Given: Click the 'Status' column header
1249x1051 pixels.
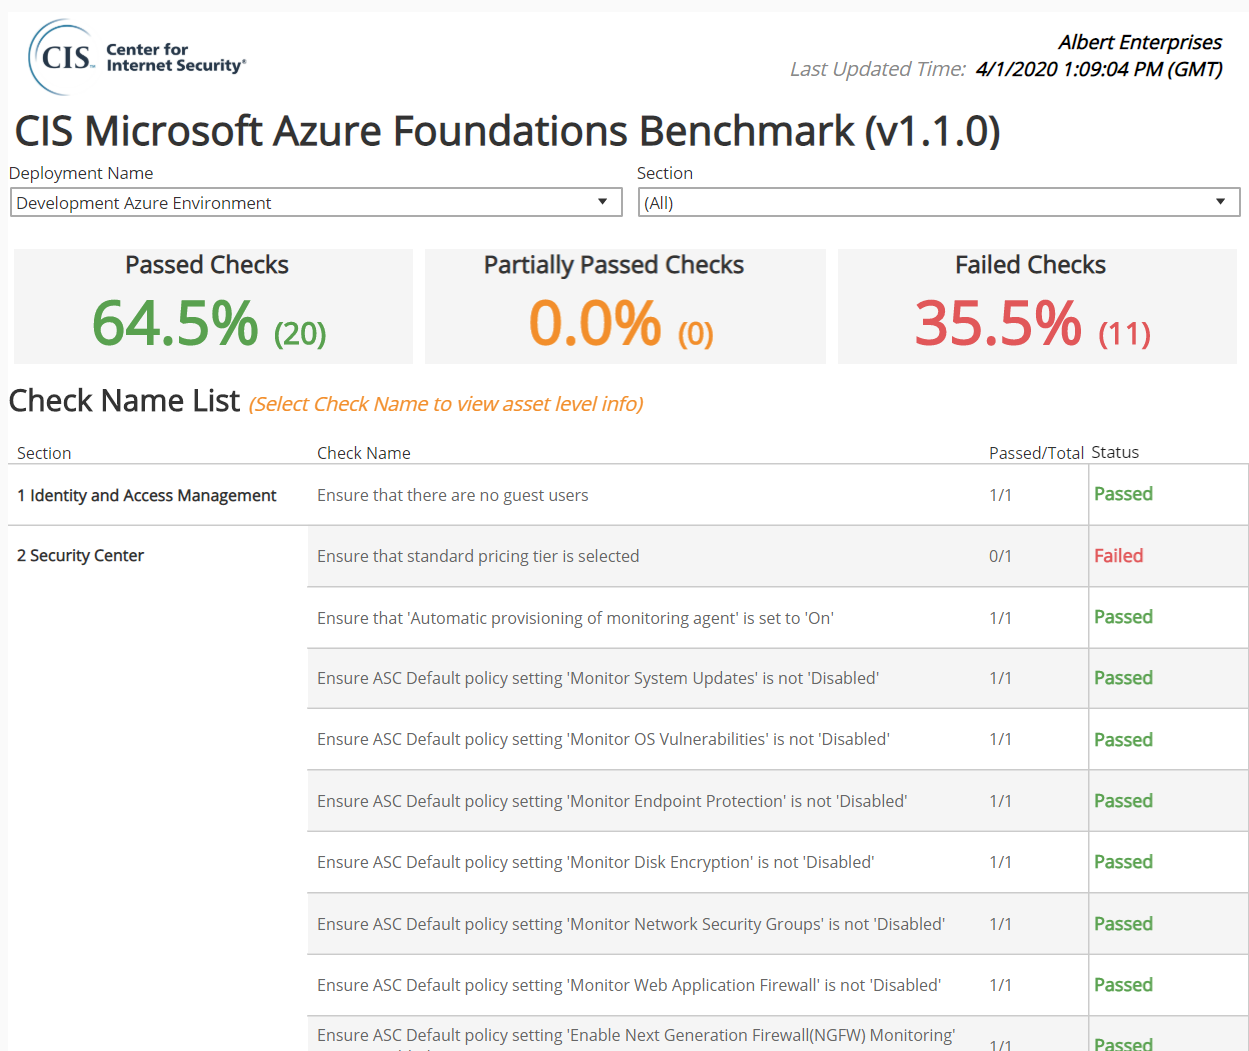Looking at the screenshot, I should point(1115,452).
